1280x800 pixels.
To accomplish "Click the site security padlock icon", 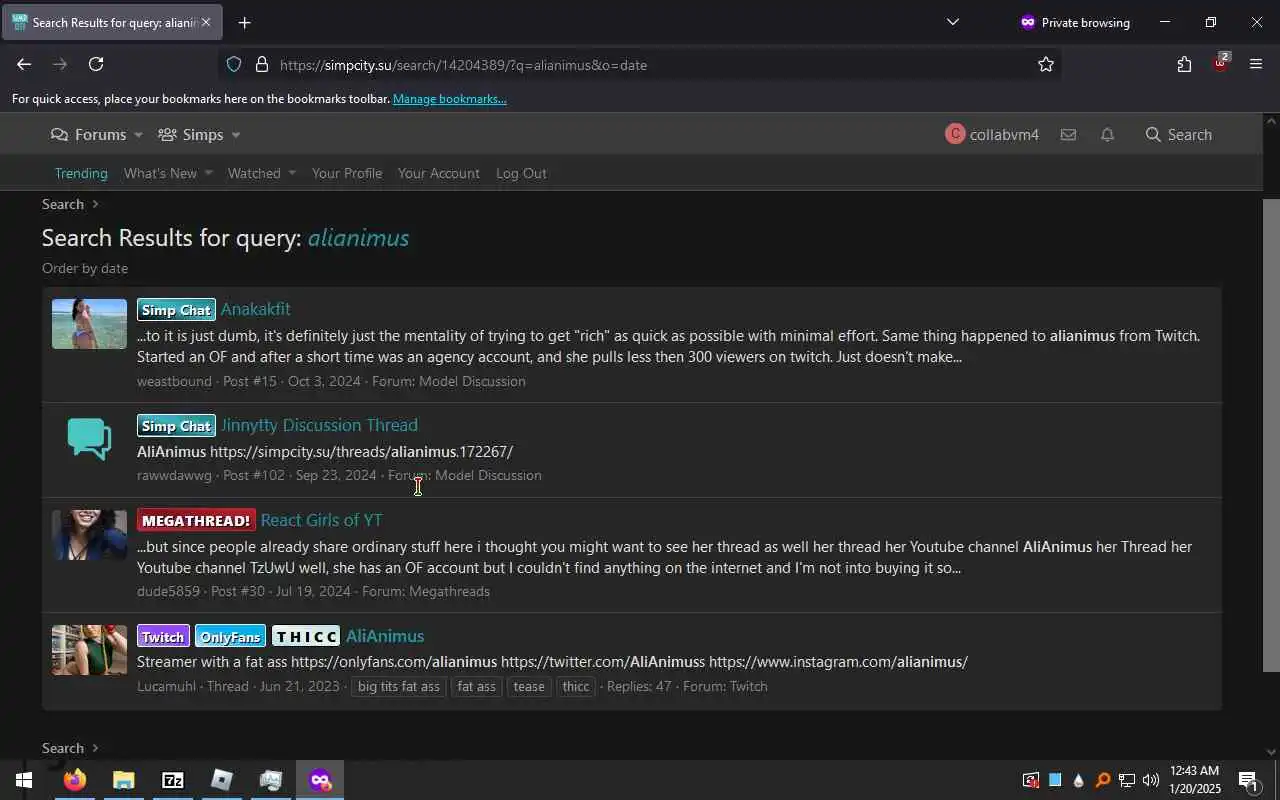I will tap(262, 64).
